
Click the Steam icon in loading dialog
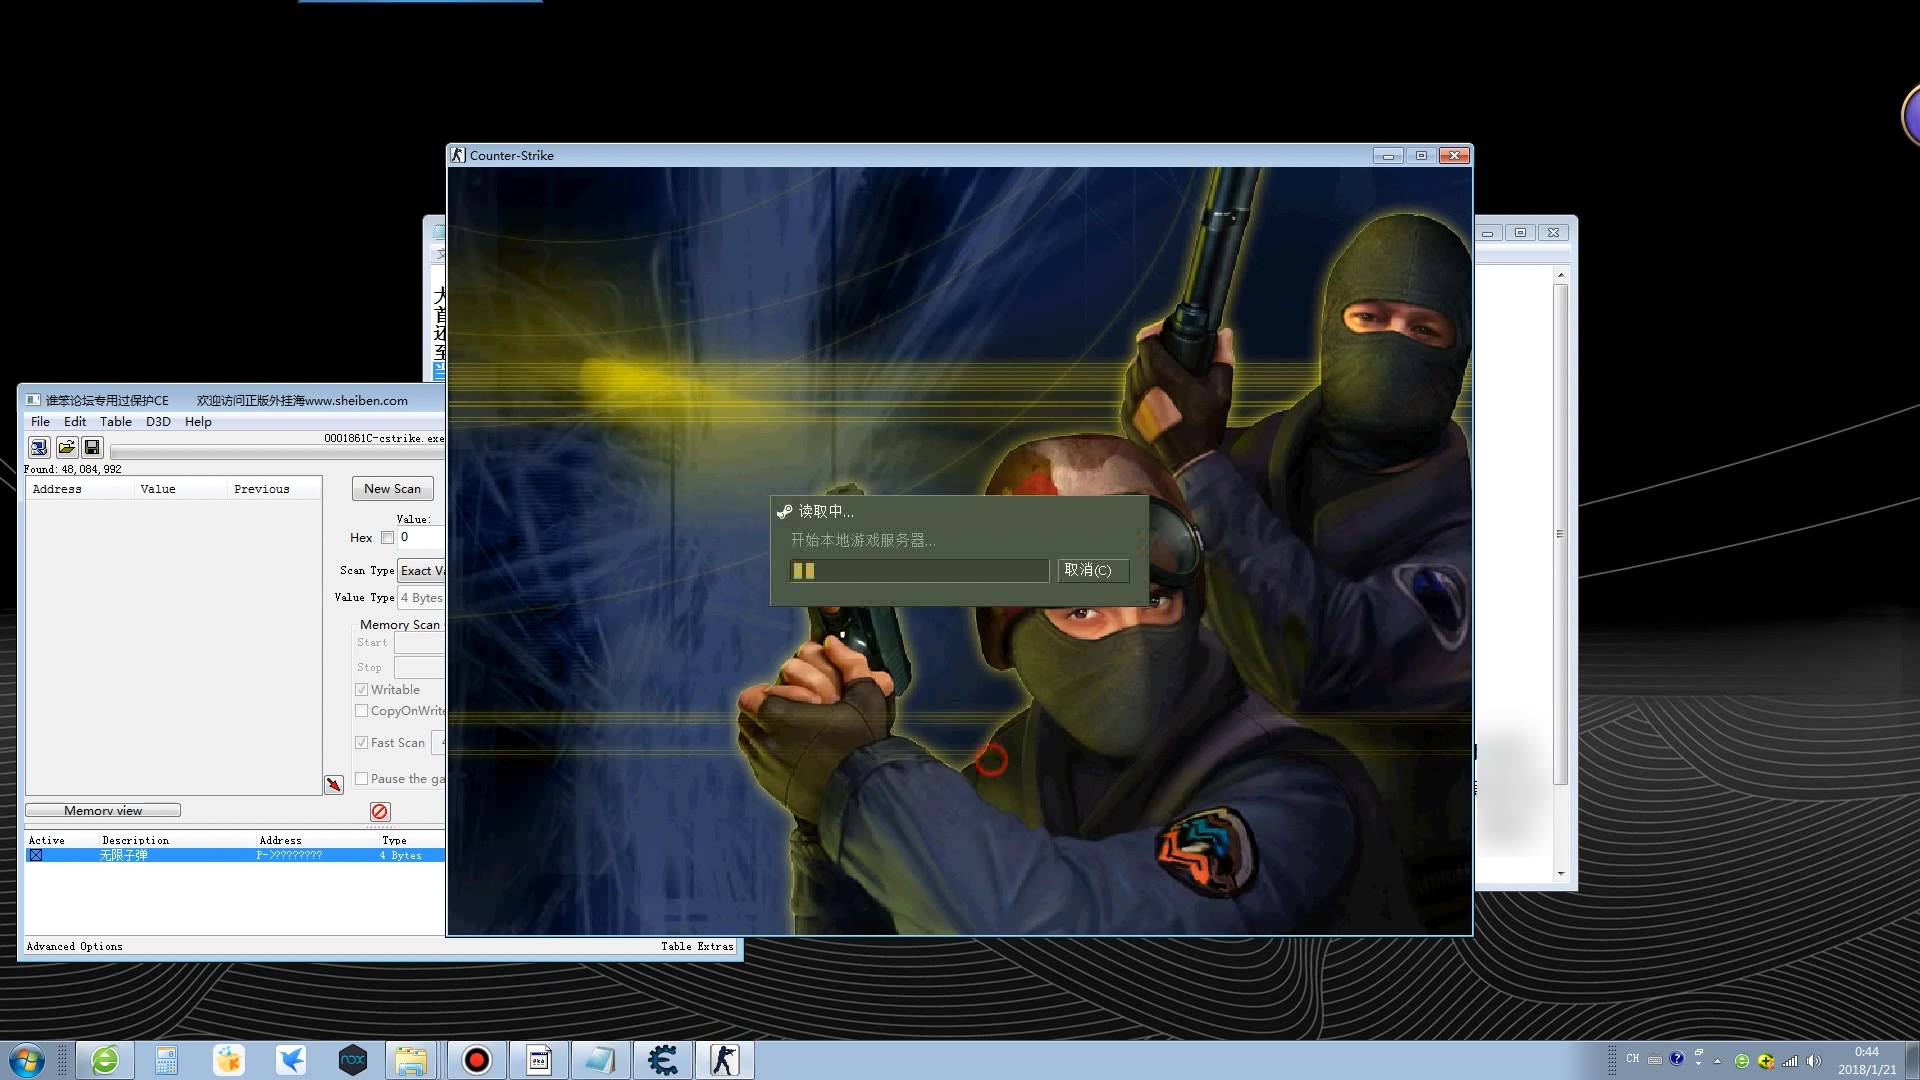(x=785, y=511)
